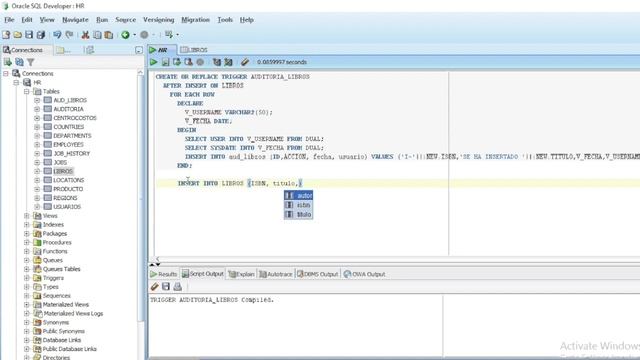Open the Explain output tab
This screenshot has height=360, width=640.
(241, 274)
